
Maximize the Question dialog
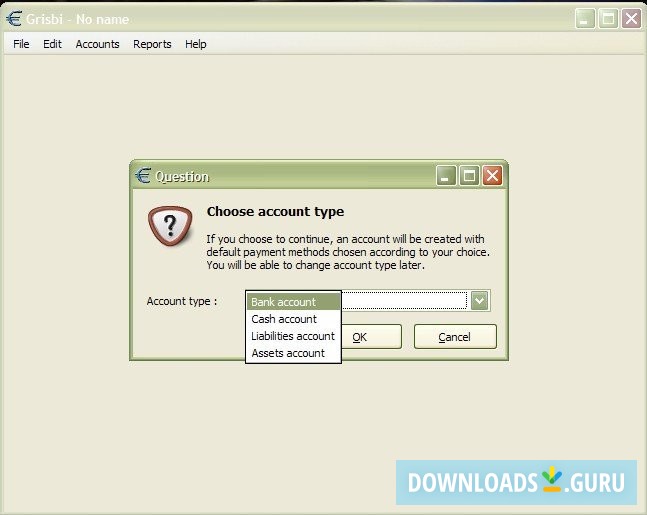coord(469,176)
